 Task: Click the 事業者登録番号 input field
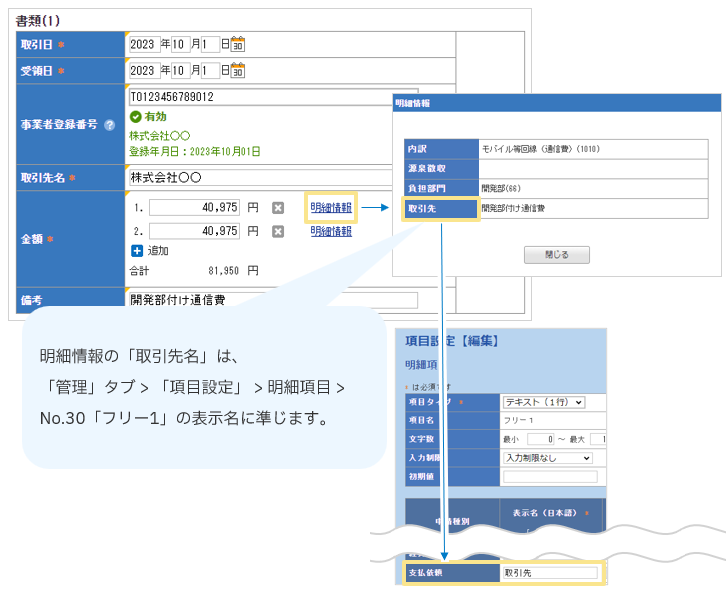pyautogui.click(x=260, y=97)
